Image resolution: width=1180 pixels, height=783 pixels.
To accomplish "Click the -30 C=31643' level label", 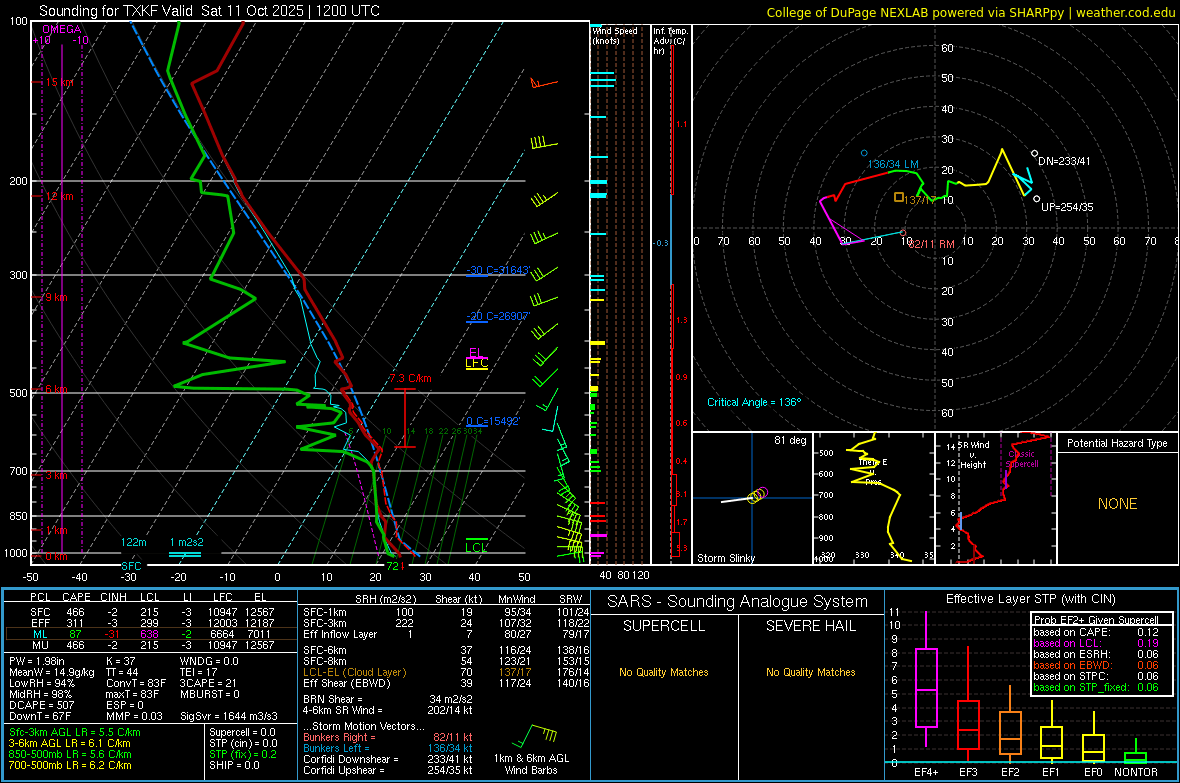I will (x=498, y=270).
